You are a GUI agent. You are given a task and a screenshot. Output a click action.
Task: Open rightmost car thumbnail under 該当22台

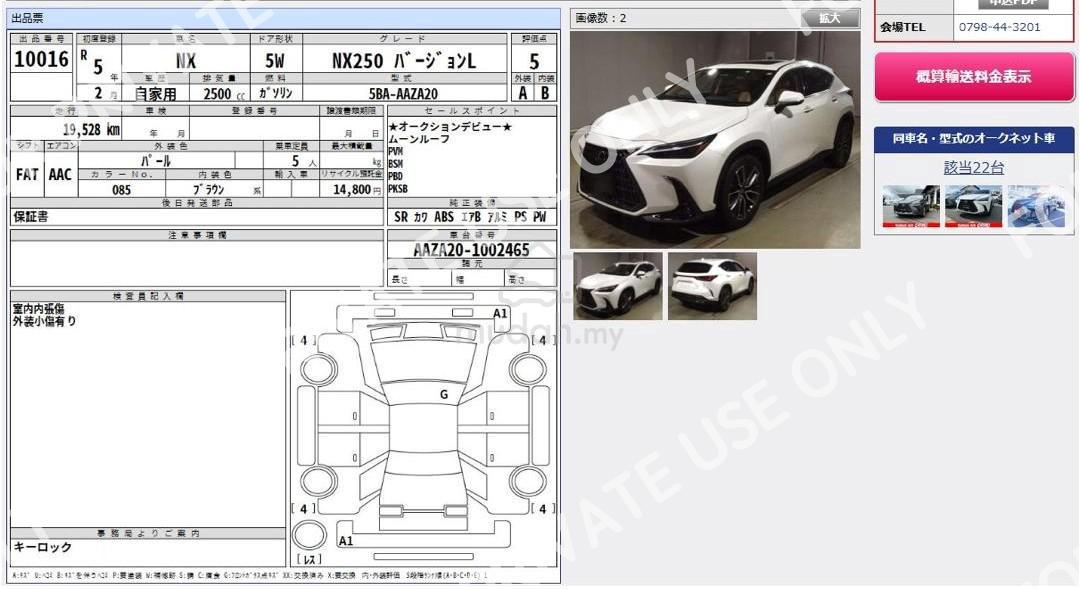(1036, 206)
